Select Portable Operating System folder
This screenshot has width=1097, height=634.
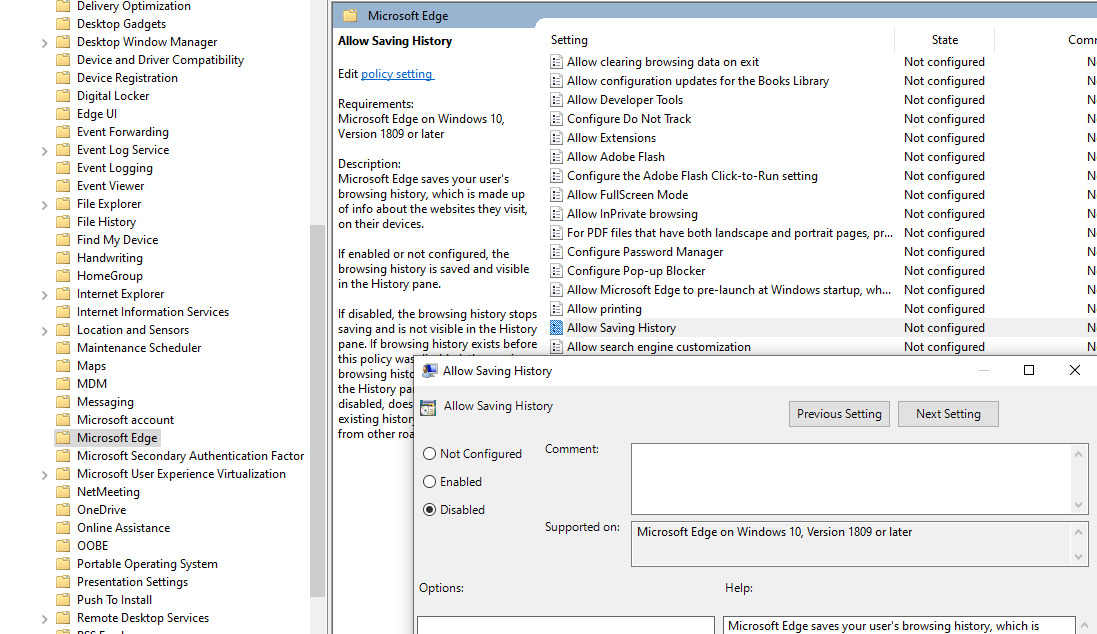(x=147, y=564)
